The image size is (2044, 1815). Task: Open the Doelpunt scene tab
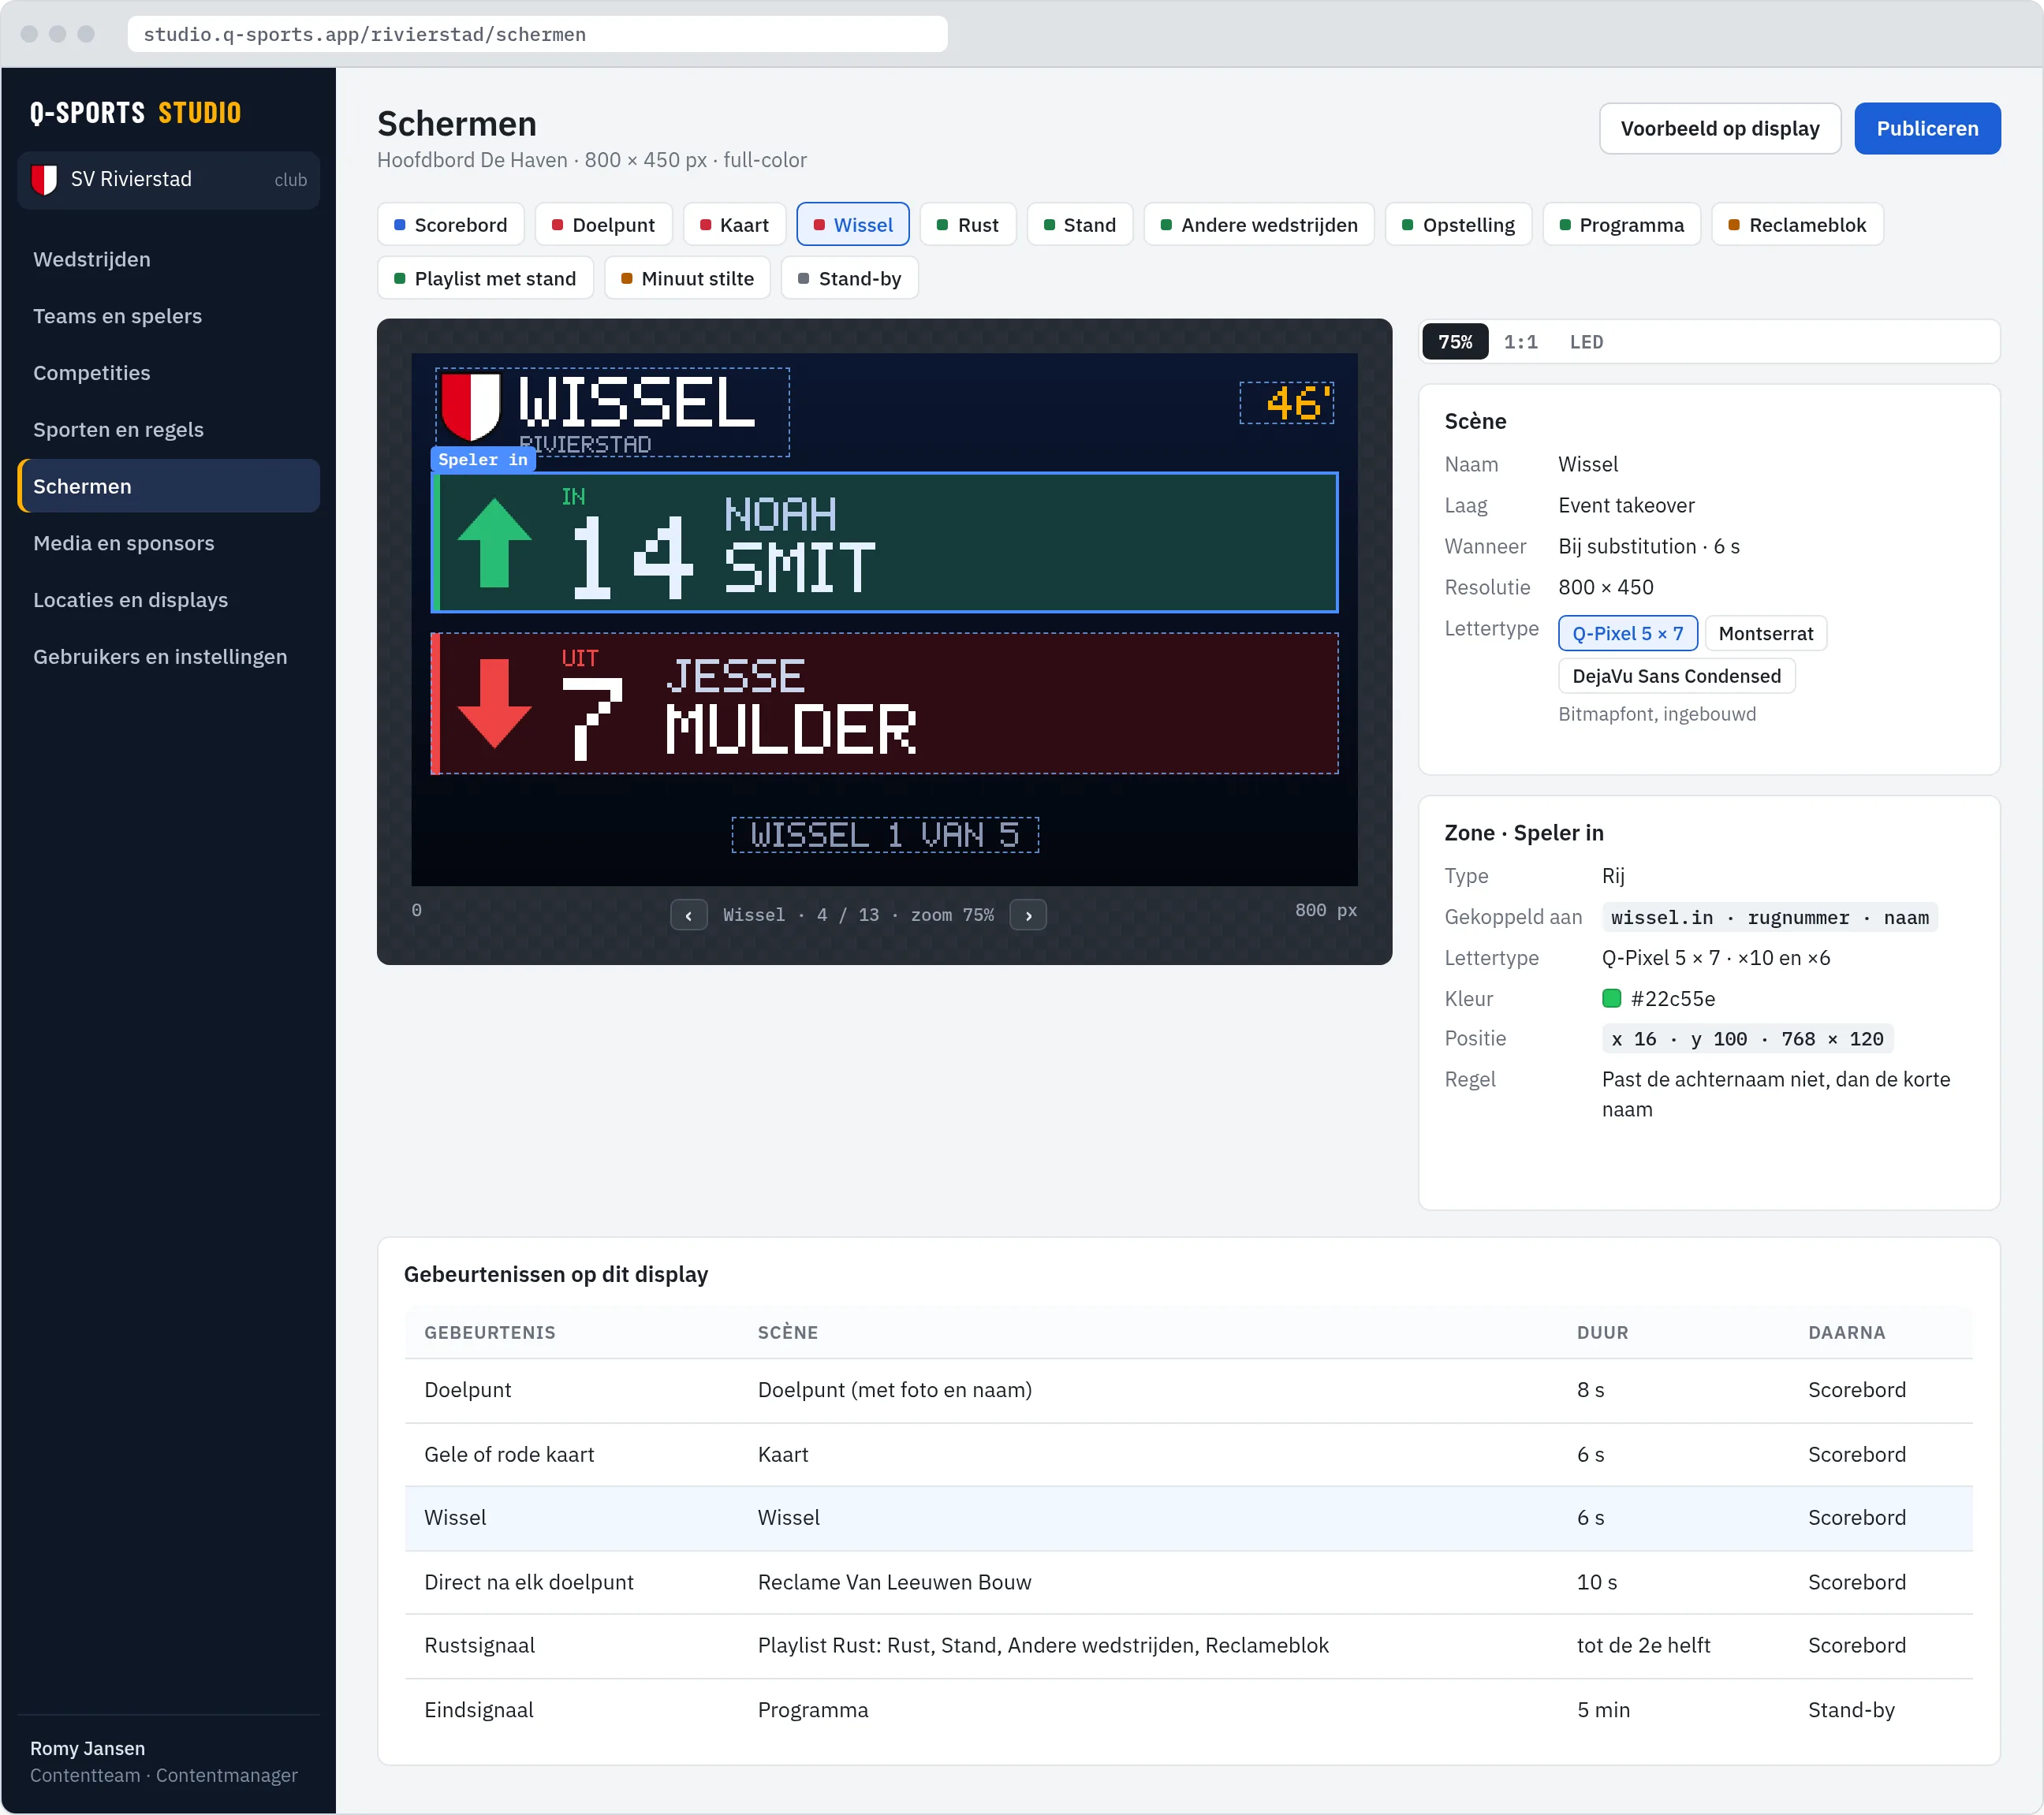click(x=603, y=225)
